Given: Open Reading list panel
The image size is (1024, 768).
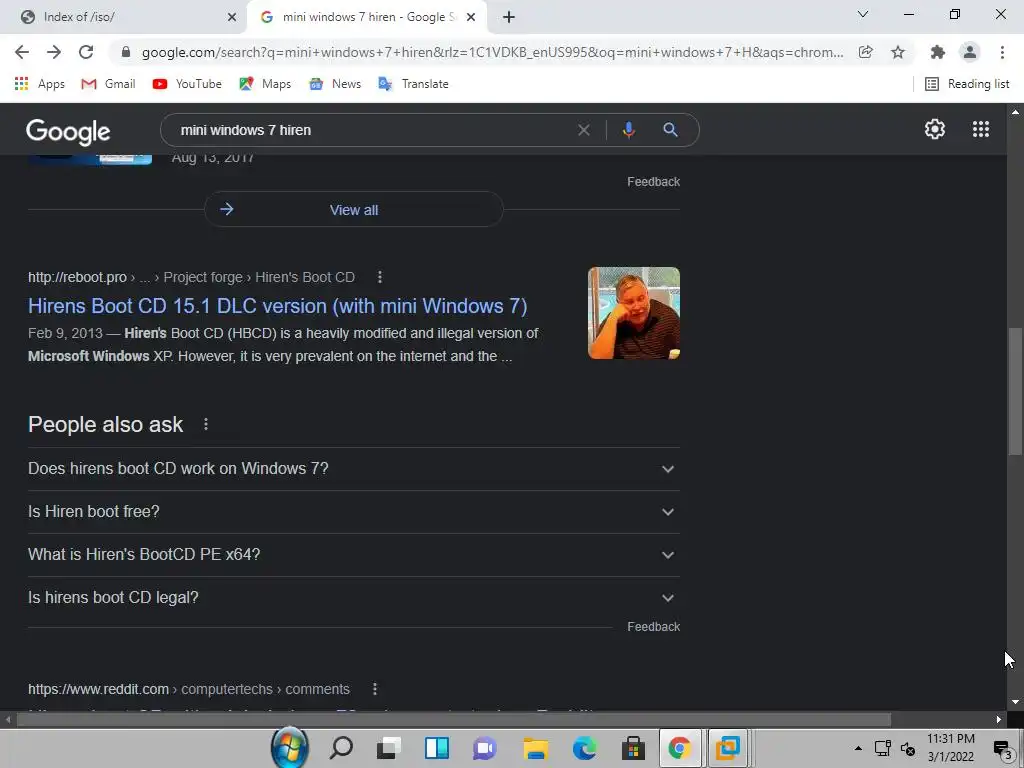Looking at the screenshot, I should (x=967, y=84).
